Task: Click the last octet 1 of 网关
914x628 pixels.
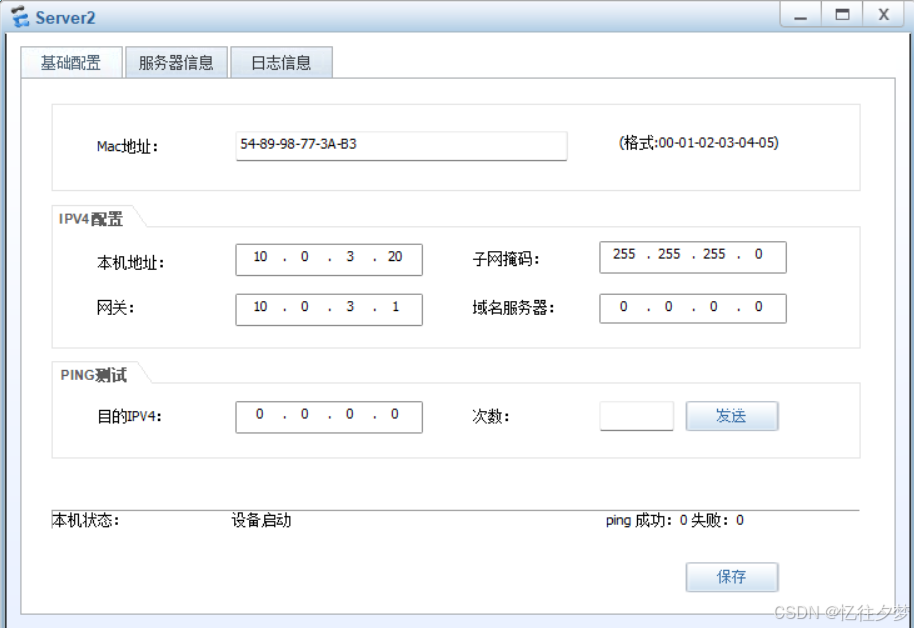Action: [396, 307]
